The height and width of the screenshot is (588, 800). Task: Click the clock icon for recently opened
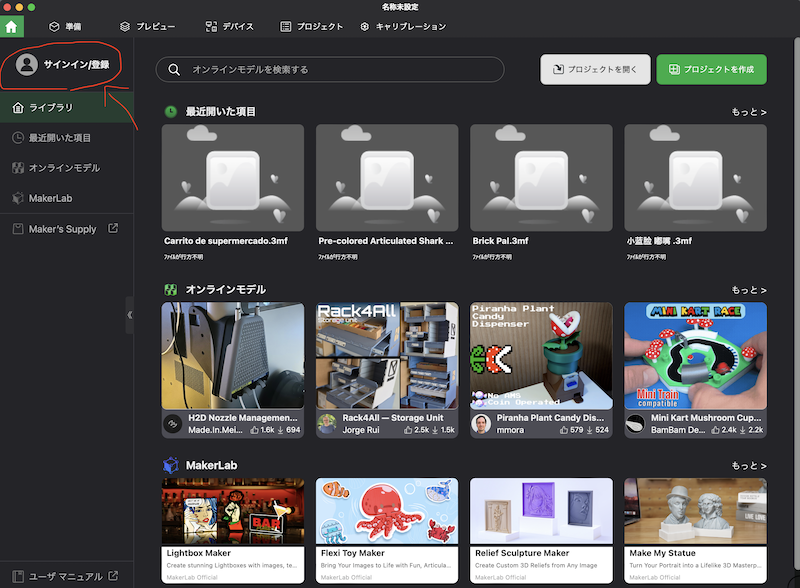(x=18, y=137)
